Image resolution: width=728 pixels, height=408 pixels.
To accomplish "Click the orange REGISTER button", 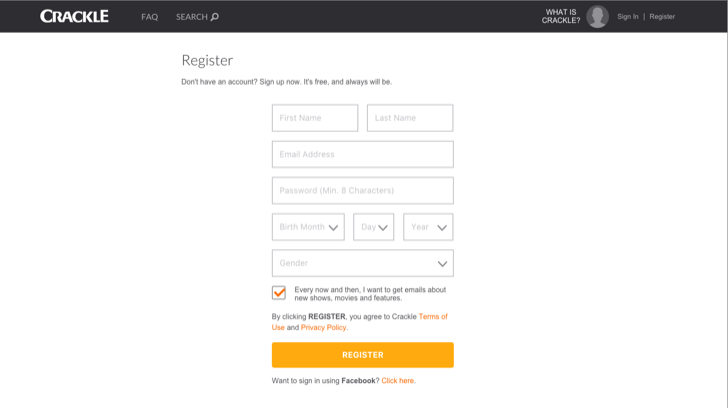I will (x=363, y=355).
